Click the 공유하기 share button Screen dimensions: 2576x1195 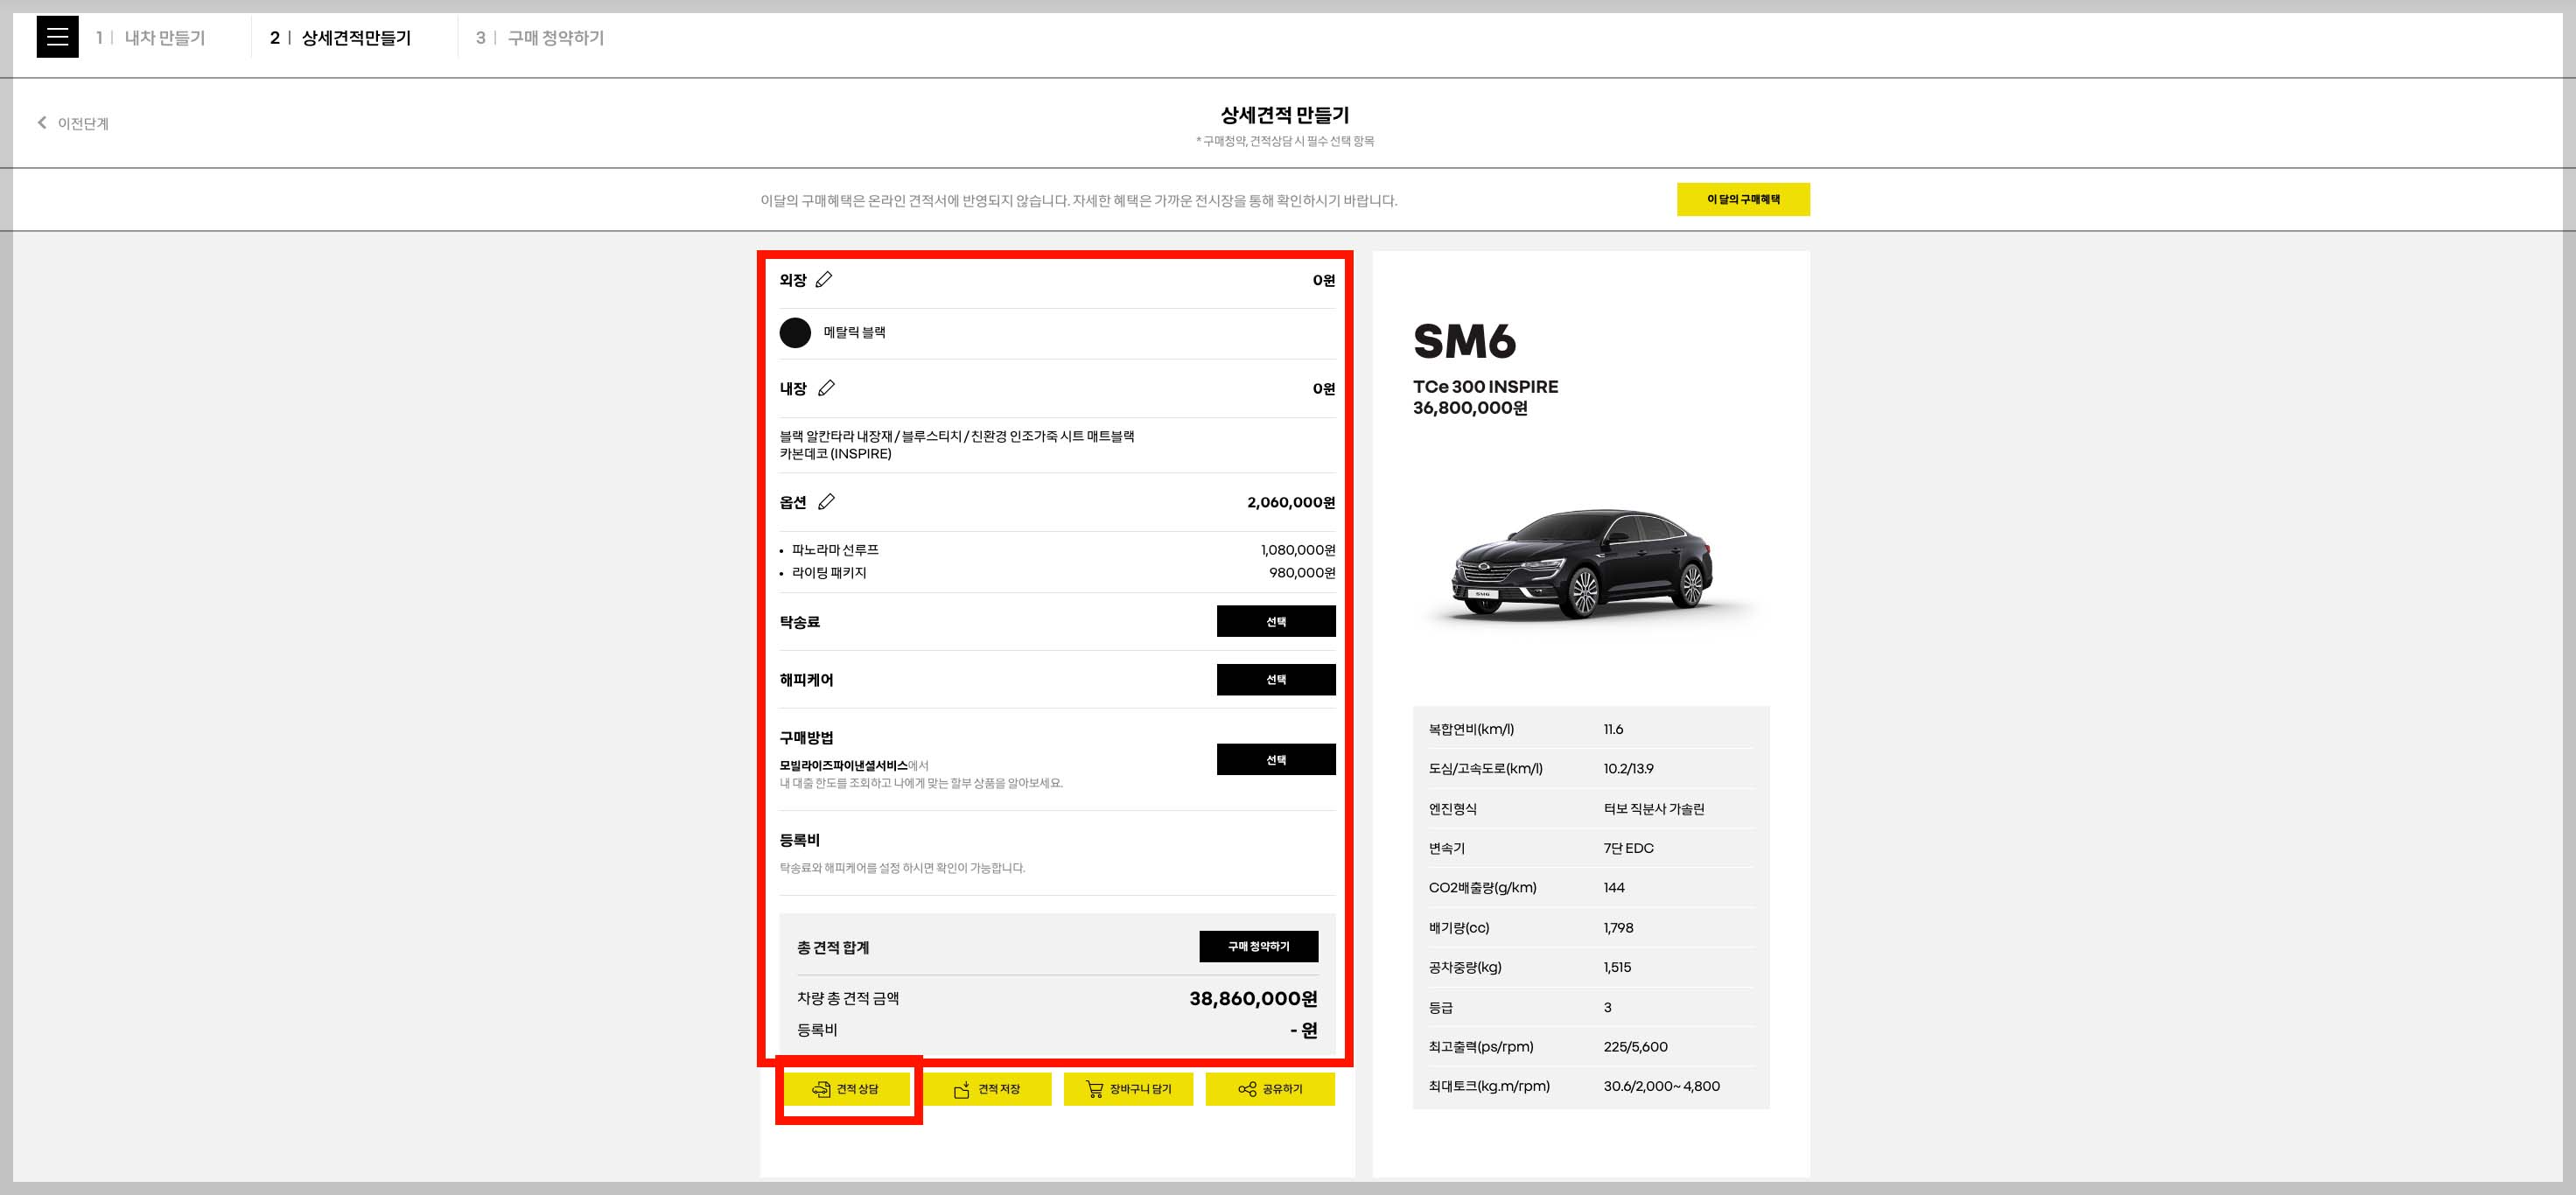[x=1270, y=1089]
